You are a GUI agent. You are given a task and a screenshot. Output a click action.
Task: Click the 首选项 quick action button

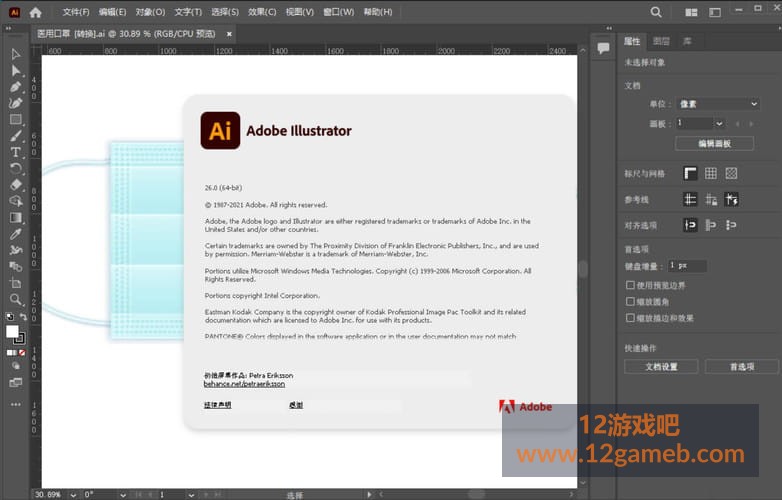(742, 366)
